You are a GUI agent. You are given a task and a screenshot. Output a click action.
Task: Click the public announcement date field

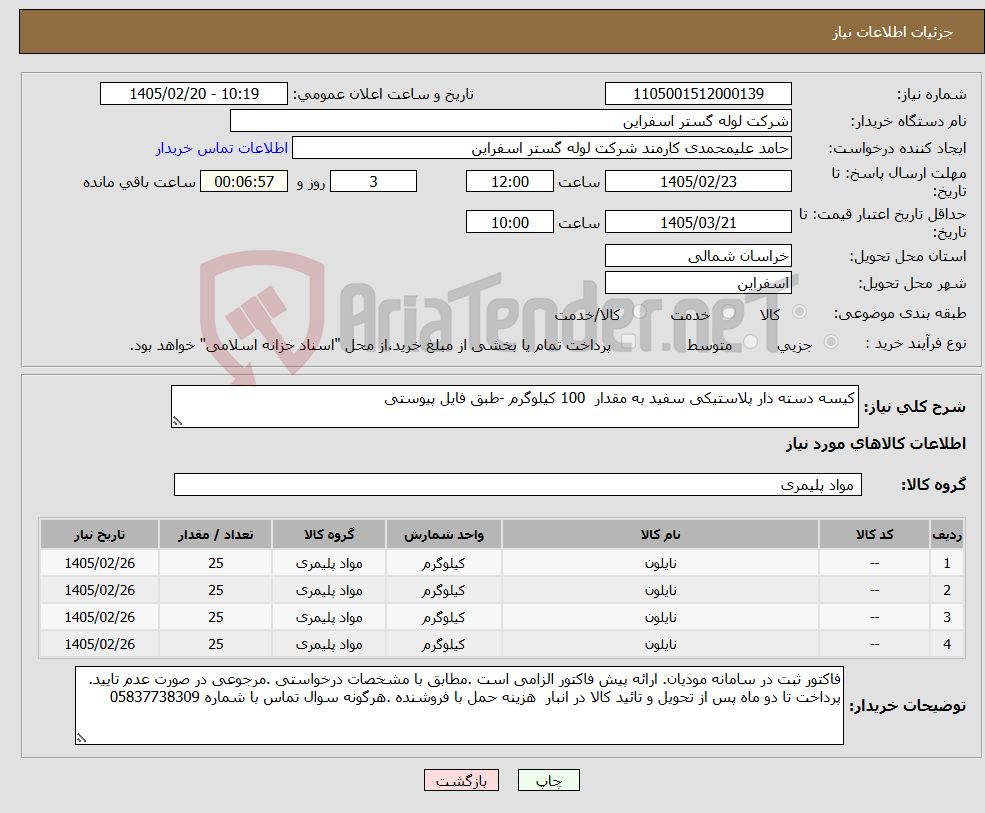pyautogui.click(x=193, y=94)
